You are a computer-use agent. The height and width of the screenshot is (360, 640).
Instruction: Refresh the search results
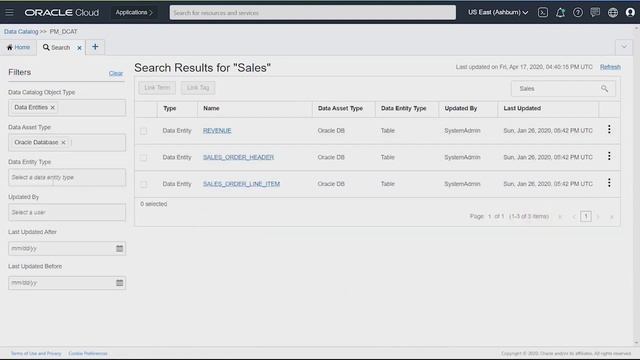pos(610,67)
